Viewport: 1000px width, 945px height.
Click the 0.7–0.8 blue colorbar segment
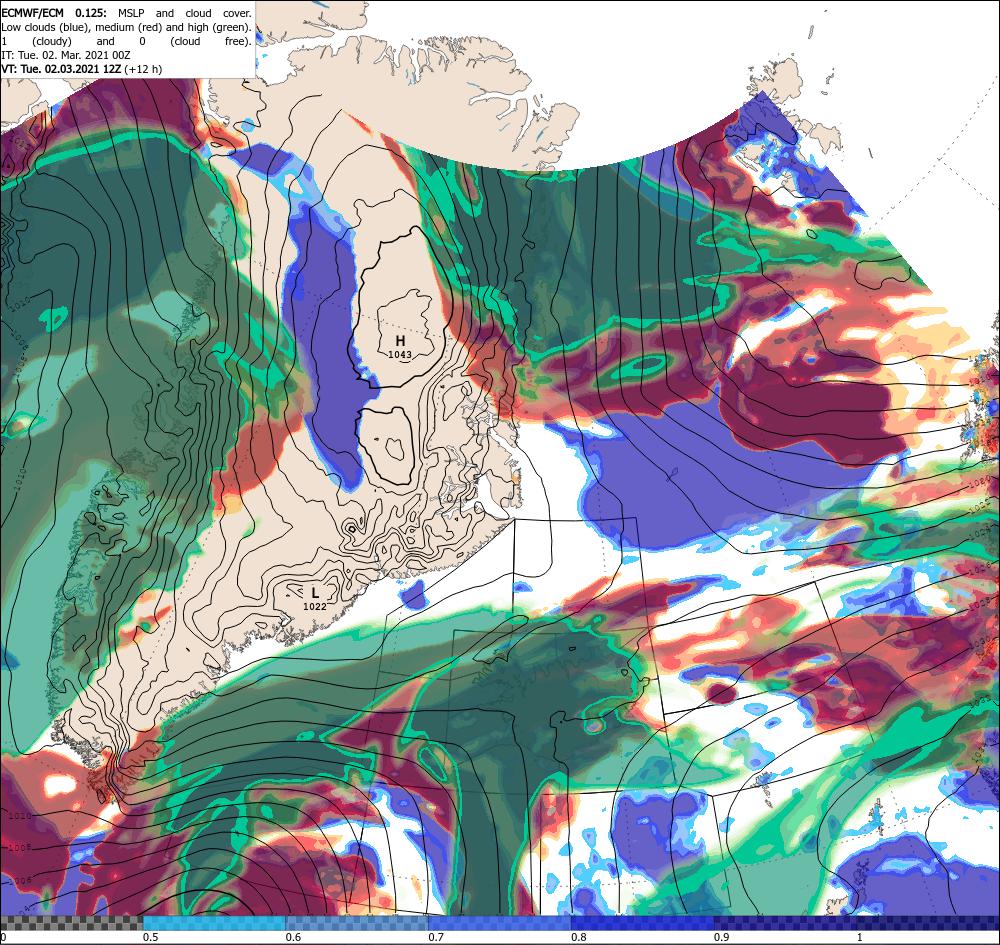point(500,923)
